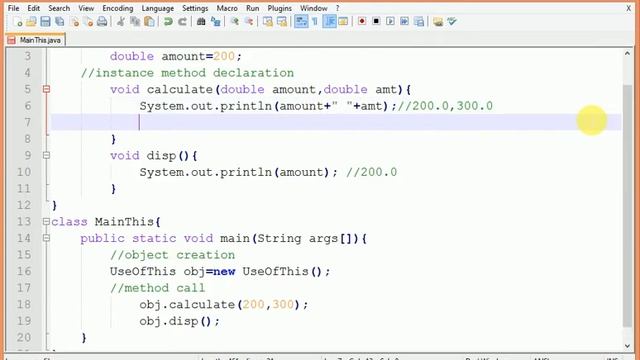This screenshot has height=360, width=640.
Task: Toggle show all characters pilcrow icon
Action: [315, 22]
